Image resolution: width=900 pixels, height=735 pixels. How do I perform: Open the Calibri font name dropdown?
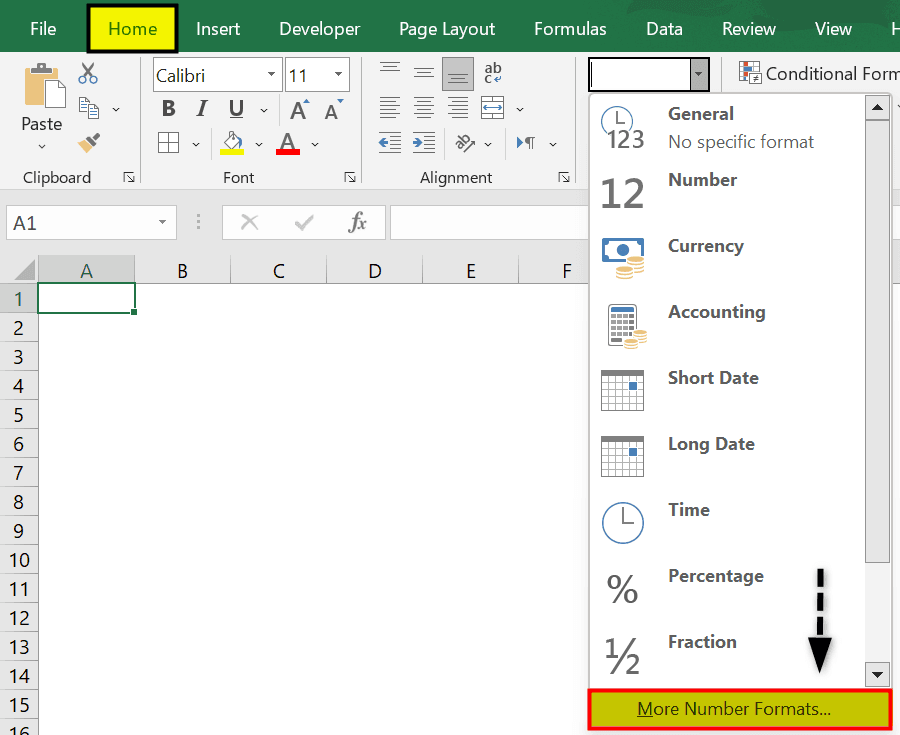(271, 74)
